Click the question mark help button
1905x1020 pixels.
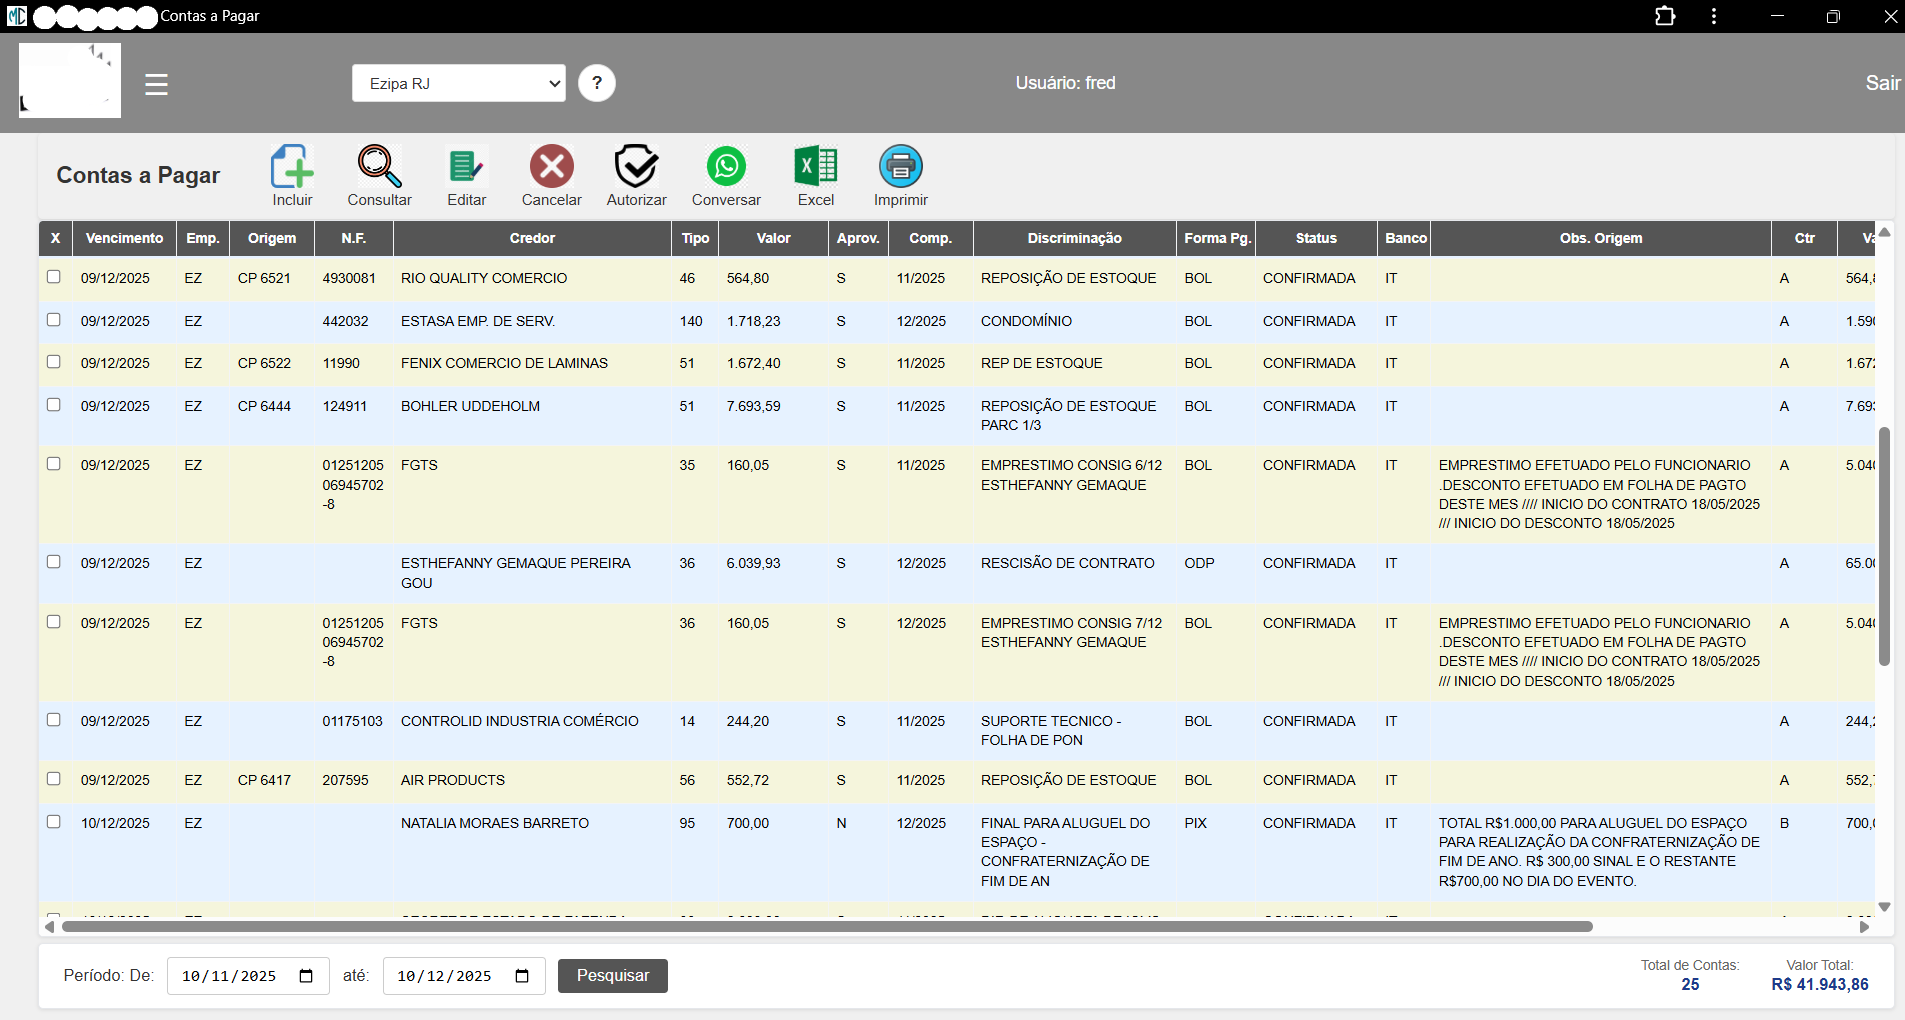(597, 83)
